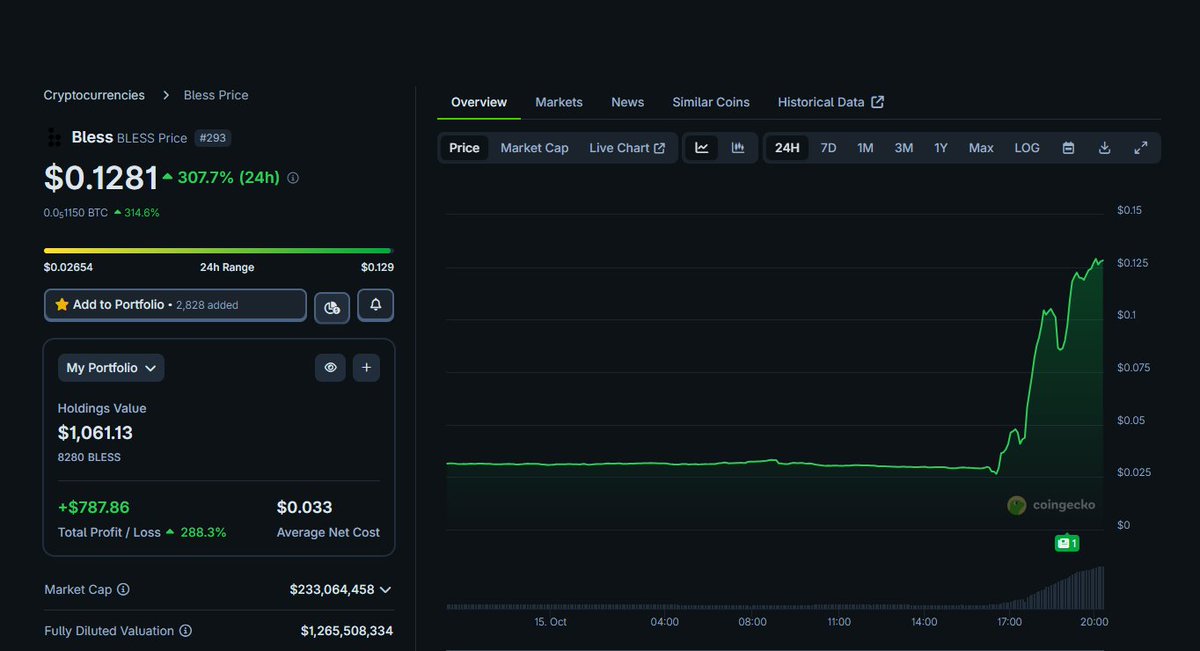This screenshot has height=651, width=1200.
Task: Click the 24h high $0.129
Action: coord(377,267)
